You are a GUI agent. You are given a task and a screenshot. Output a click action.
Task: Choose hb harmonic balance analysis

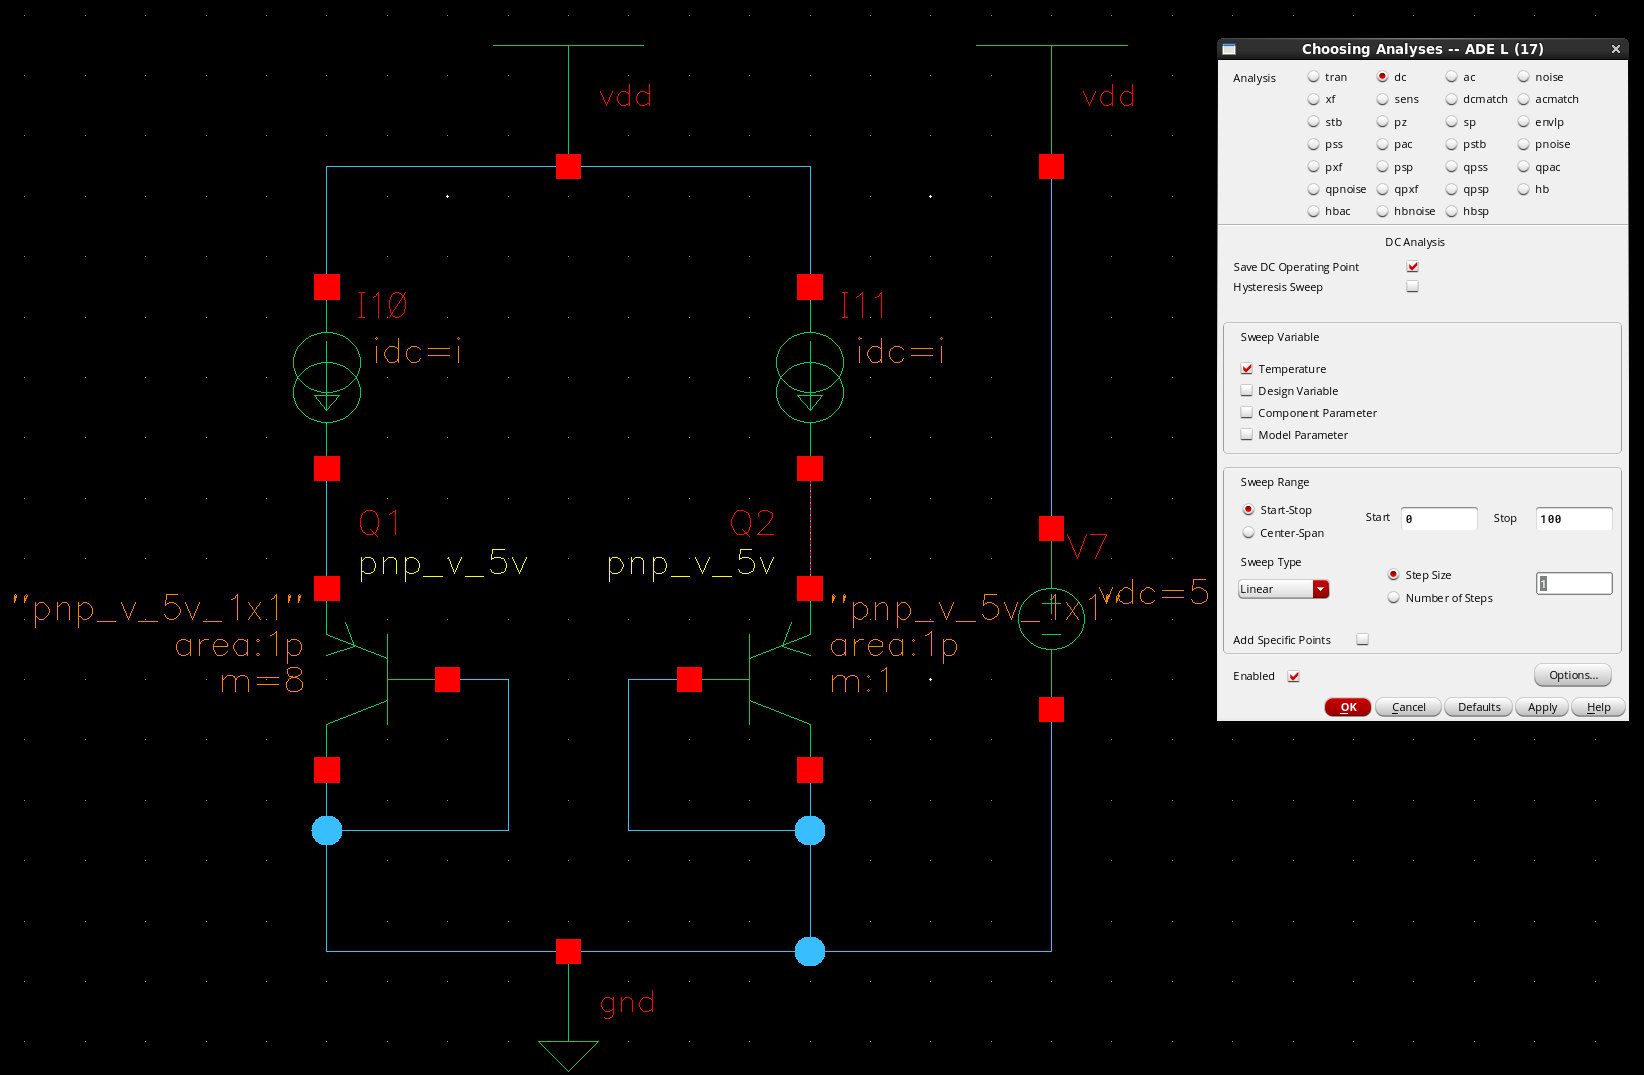point(1523,189)
